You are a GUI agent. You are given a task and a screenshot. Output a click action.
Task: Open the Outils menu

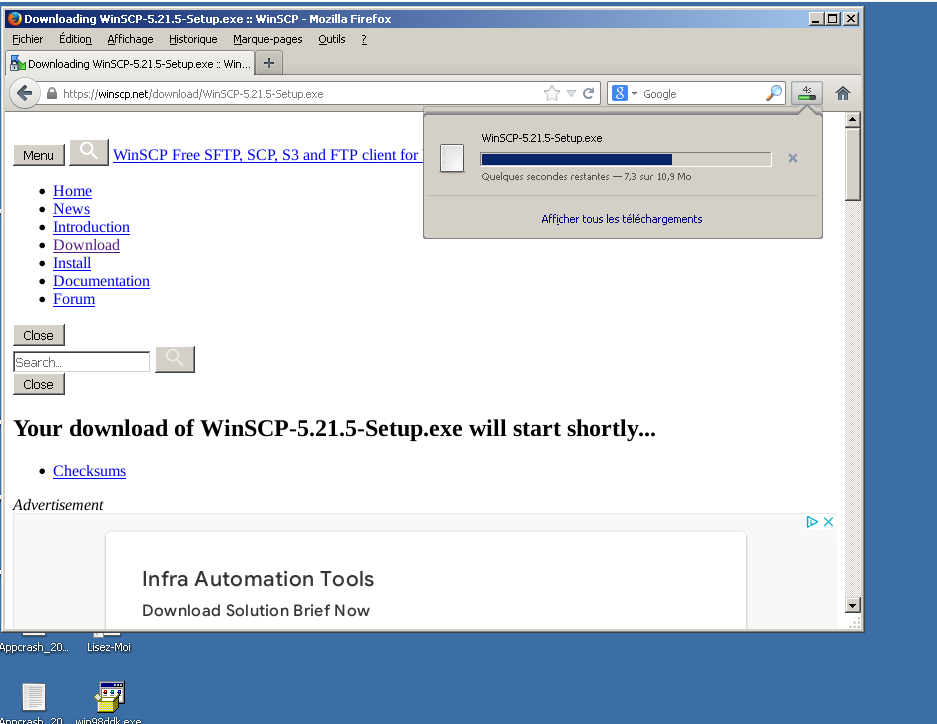tap(332, 39)
